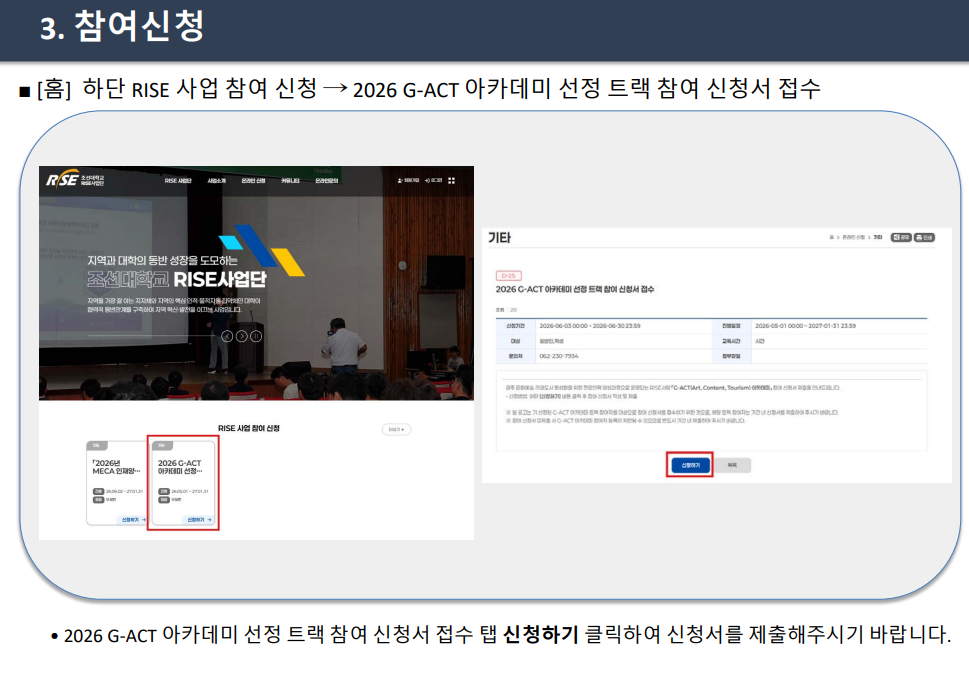This screenshot has height=686, width=969.
Task: Click 신청하기 arrow on the G-ACT card
Action: click(x=200, y=520)
